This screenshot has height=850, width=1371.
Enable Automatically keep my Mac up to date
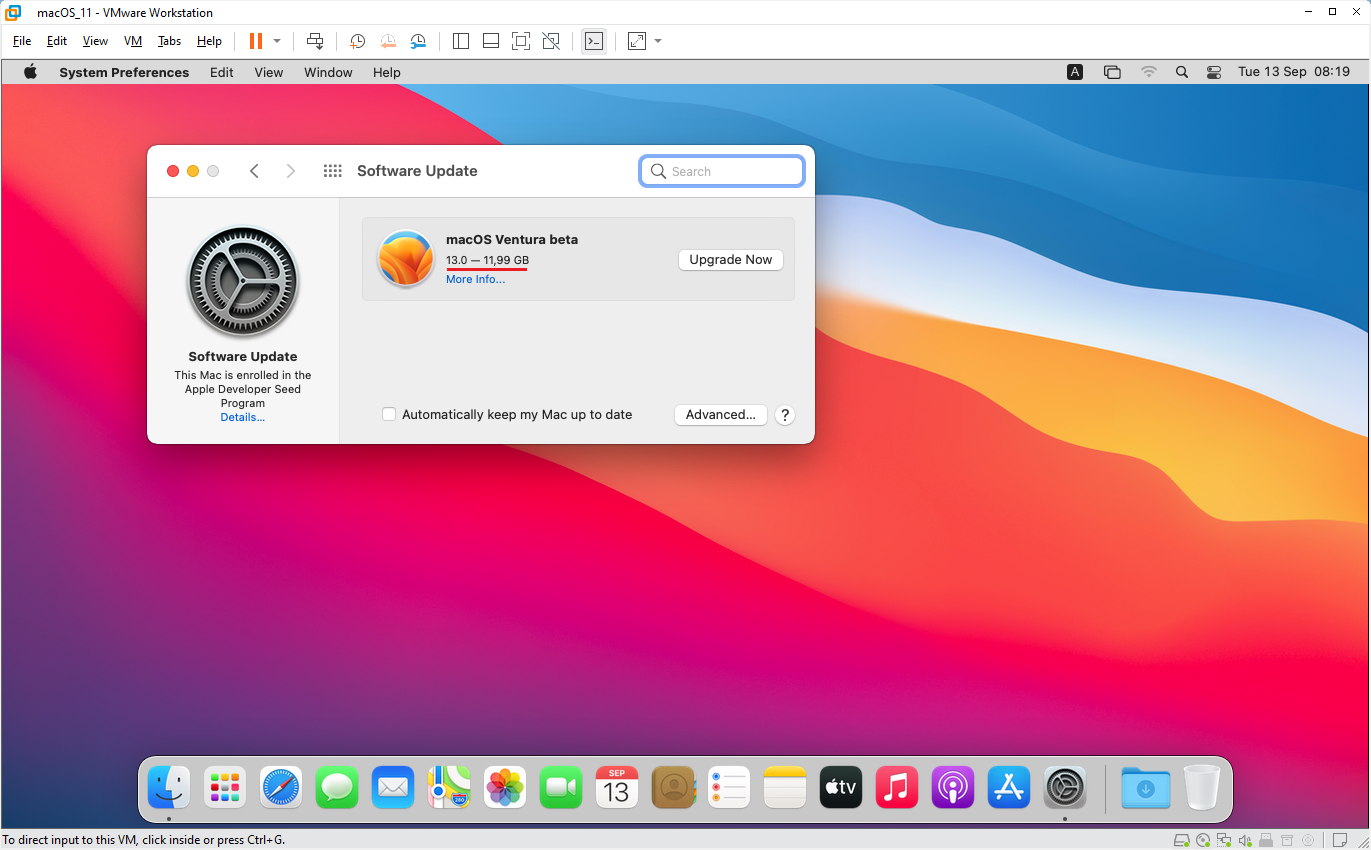coord(389,414)
